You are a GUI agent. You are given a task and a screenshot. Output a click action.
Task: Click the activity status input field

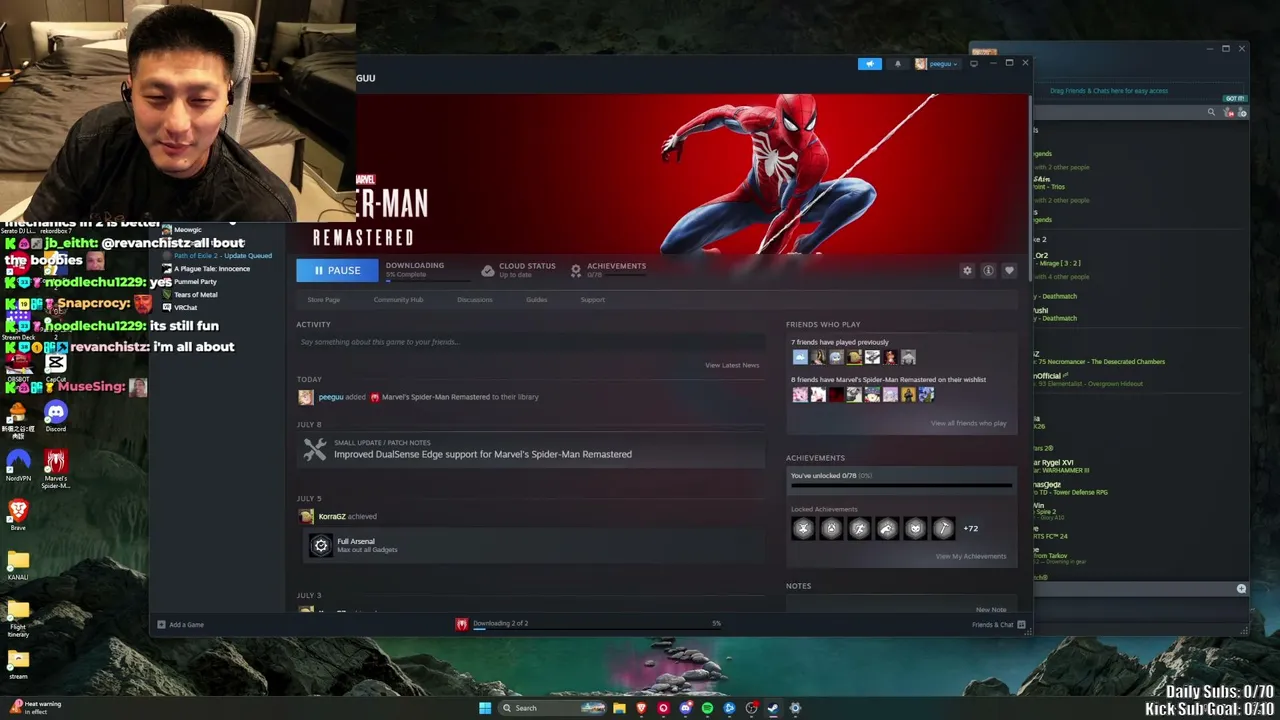pyautogui.click(x=530, y=342)
